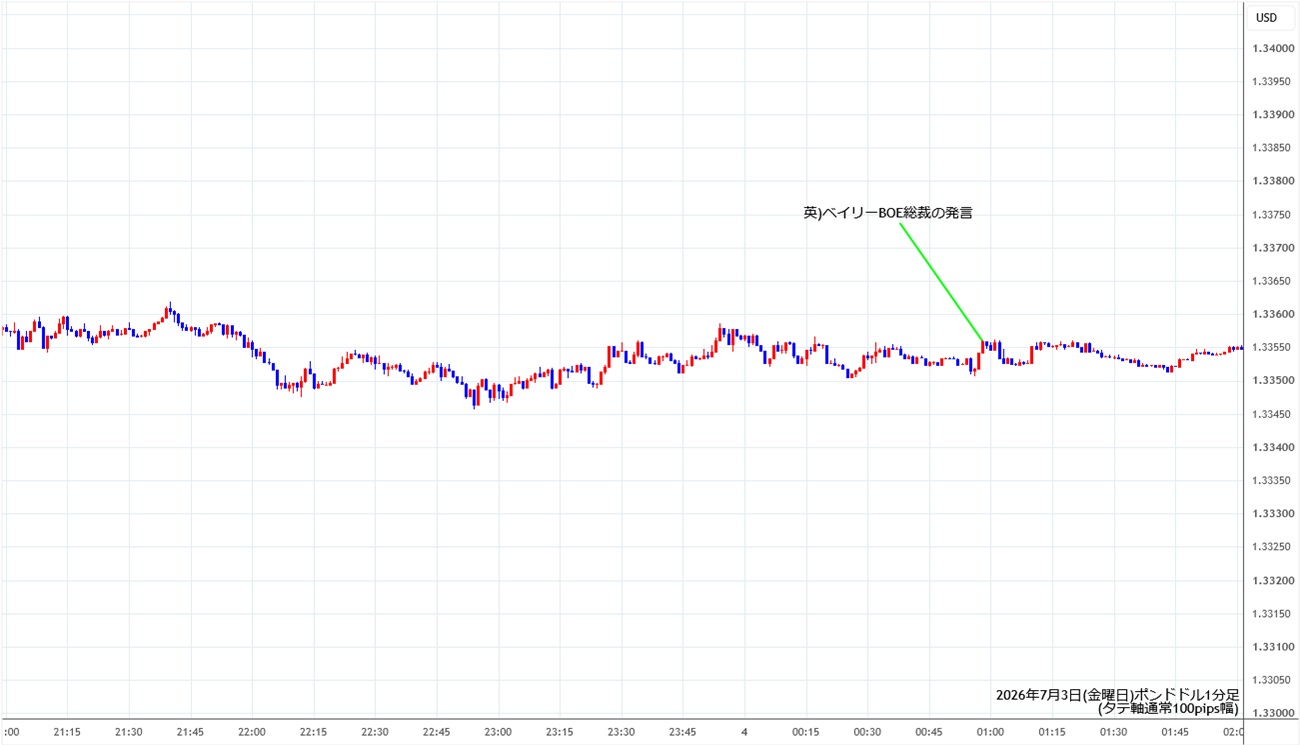Image resolution: width=1300 pixels, height=745 pixels.
Task: Click the 23:00 time axis label
Action: click(x=498, y=732)
